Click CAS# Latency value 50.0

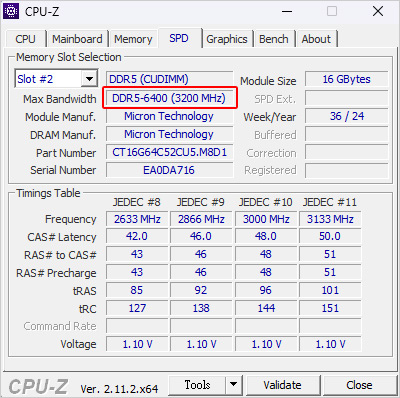330,236
